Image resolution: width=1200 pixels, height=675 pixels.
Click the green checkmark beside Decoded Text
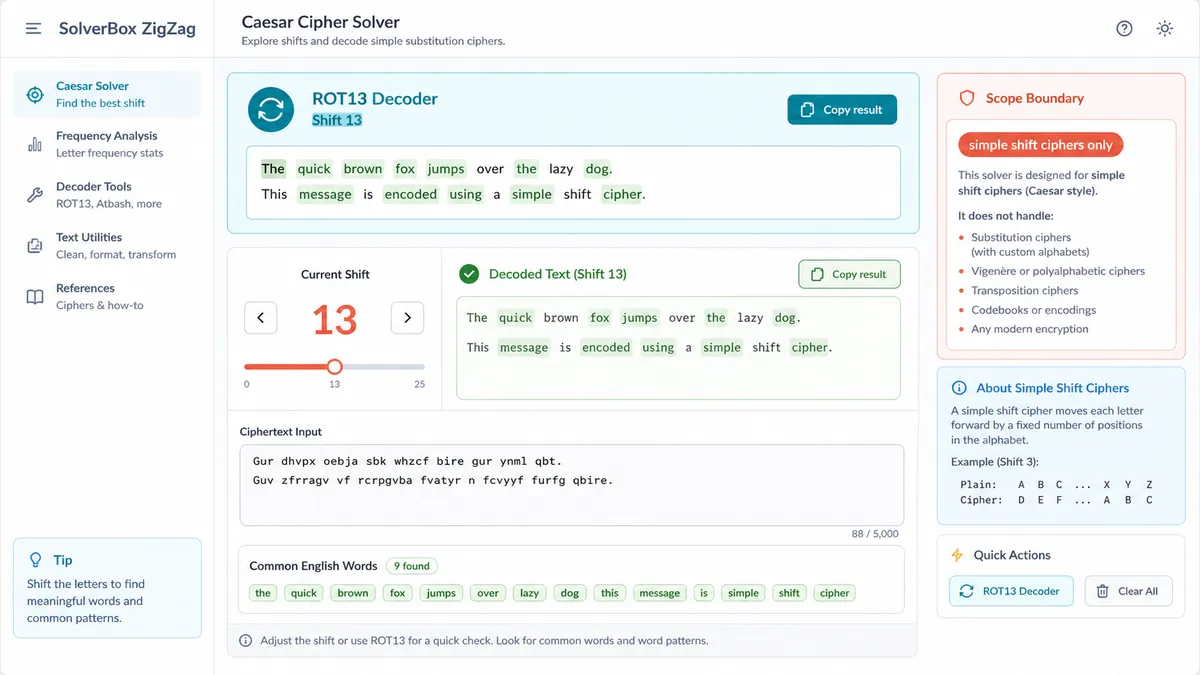pos(469,274)
